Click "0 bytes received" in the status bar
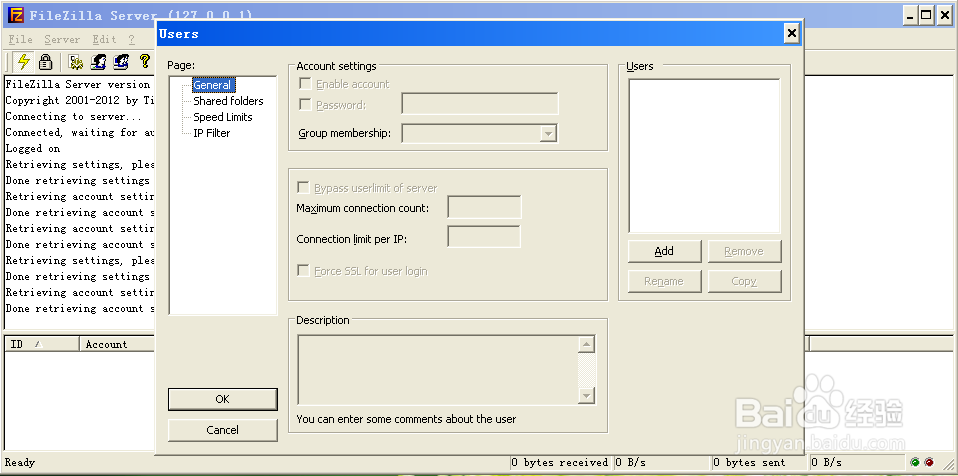 pyautogui.click(x=560, y=463)
